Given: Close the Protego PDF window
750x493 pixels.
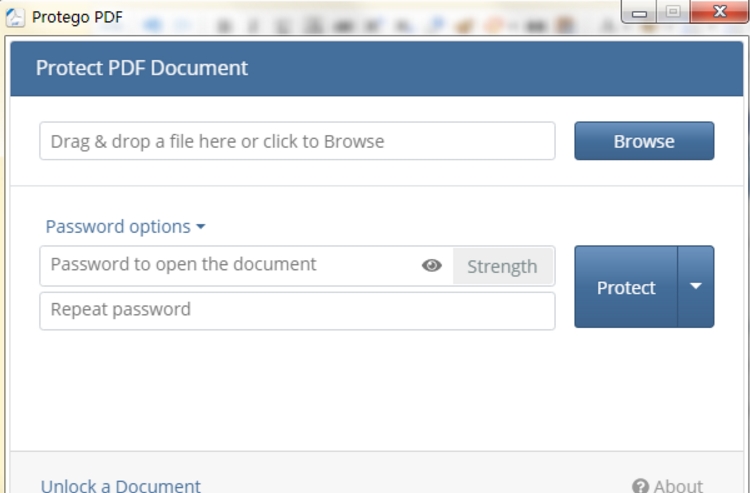Looking at the screenshot, I should 719,11.
